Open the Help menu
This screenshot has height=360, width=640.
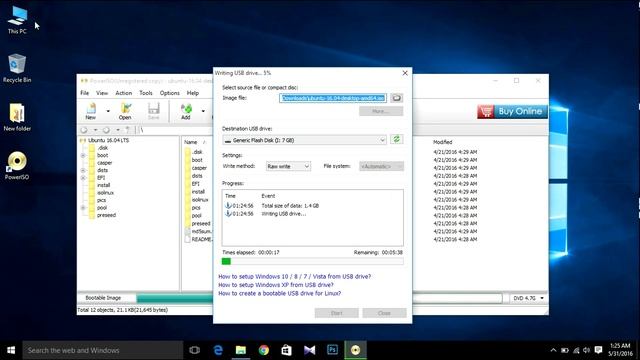193,93
